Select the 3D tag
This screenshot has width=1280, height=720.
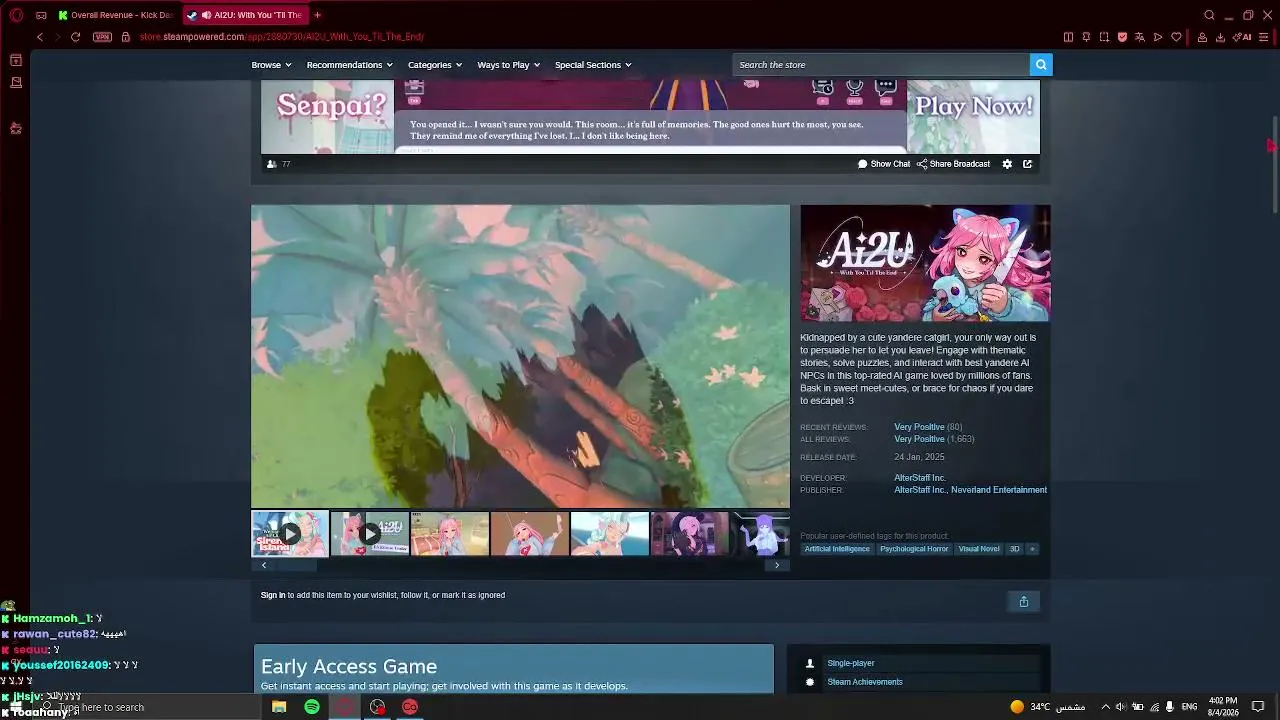click(1015, 549)
